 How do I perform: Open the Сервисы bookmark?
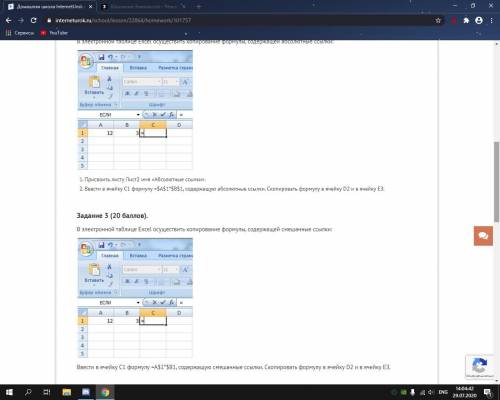20,33
